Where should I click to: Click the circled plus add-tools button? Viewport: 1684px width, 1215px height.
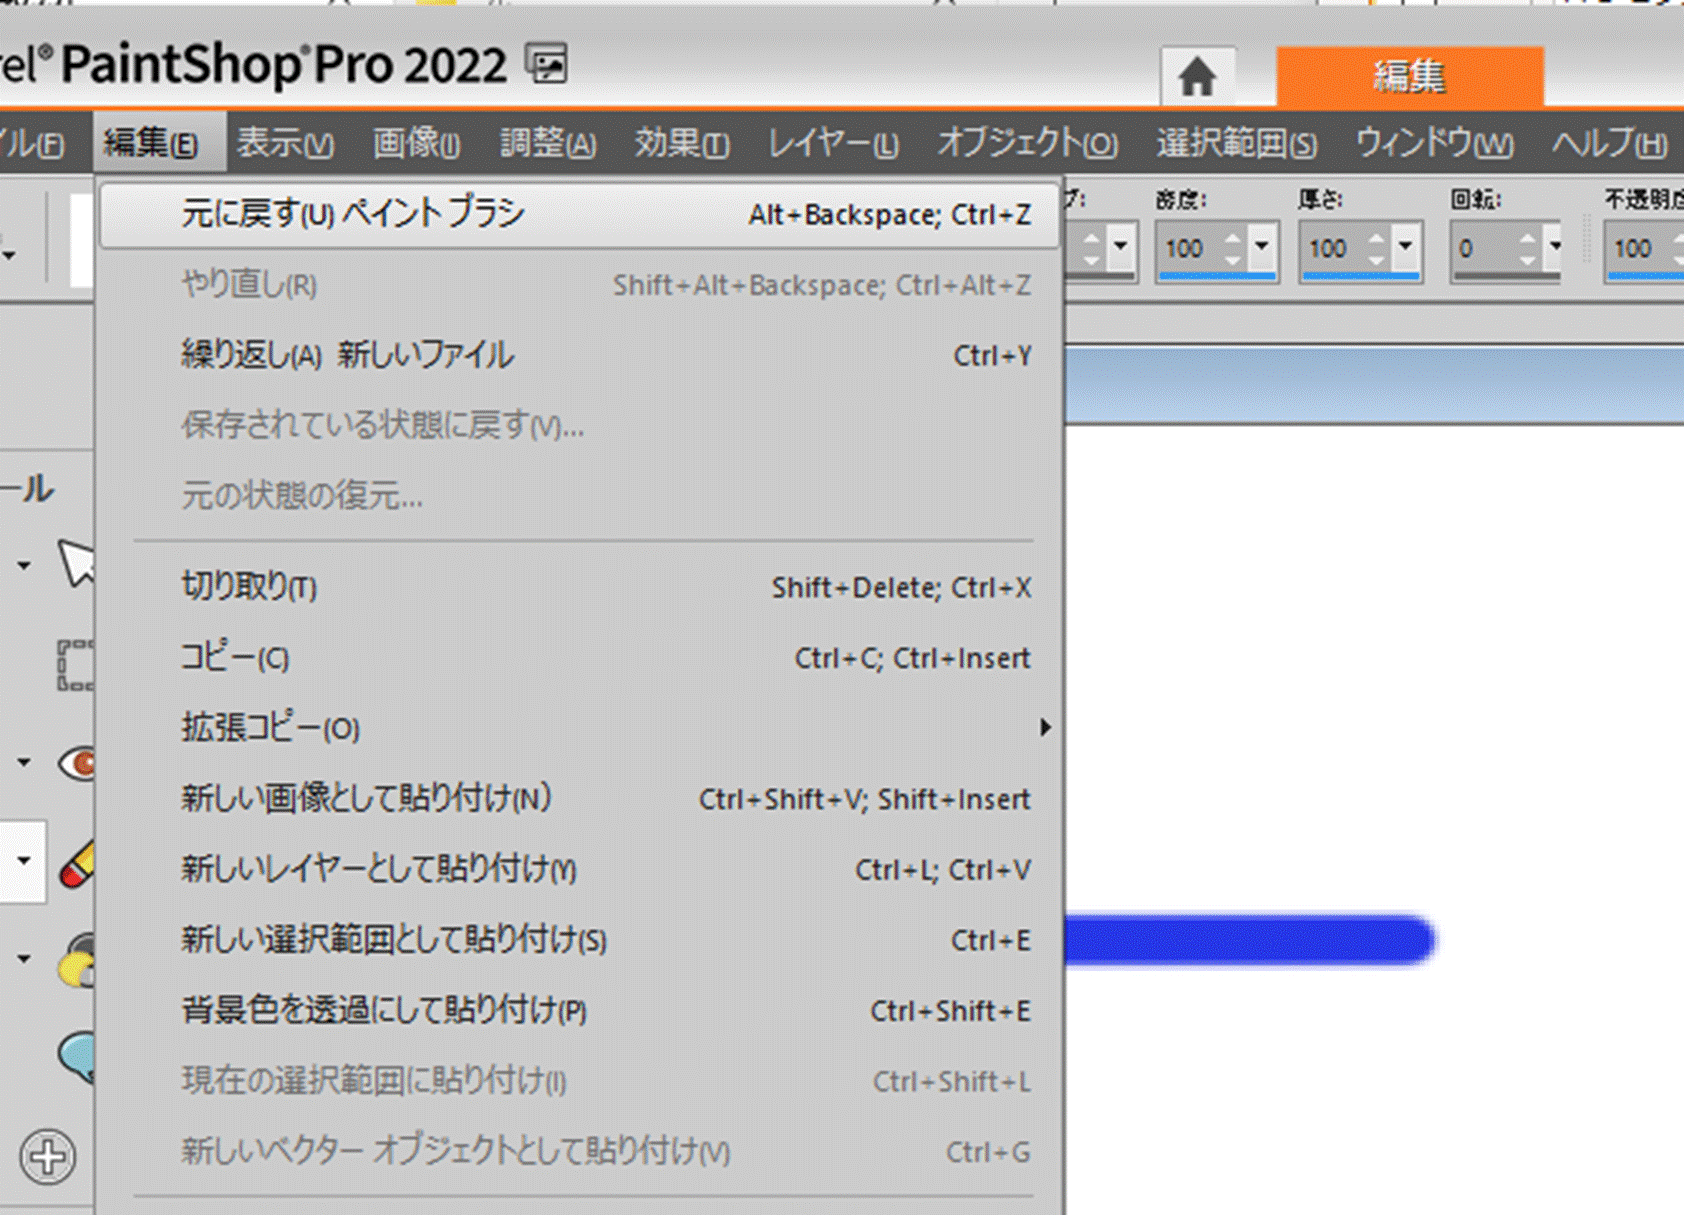[47, 1157]
